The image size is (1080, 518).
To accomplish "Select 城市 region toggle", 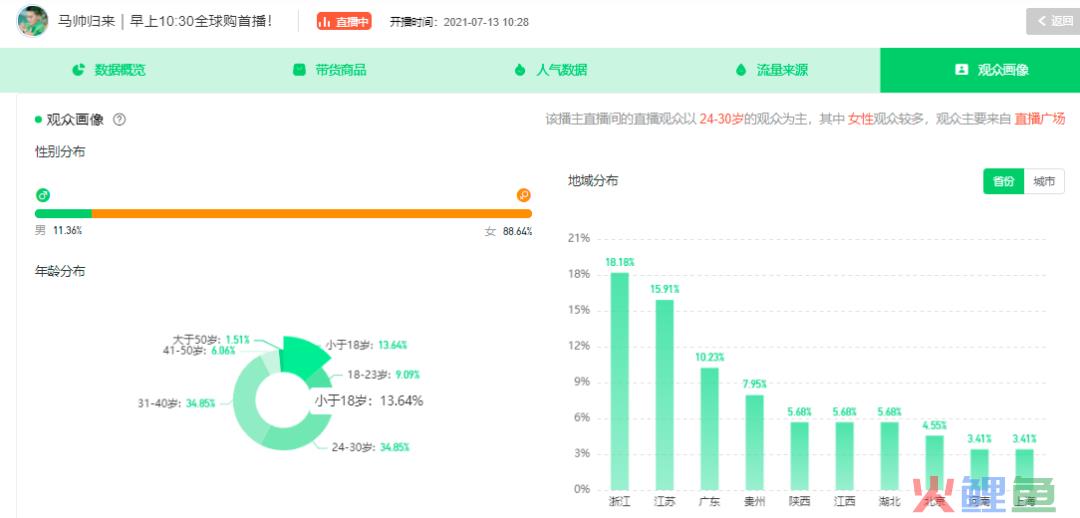I will tap(1044, 182).
